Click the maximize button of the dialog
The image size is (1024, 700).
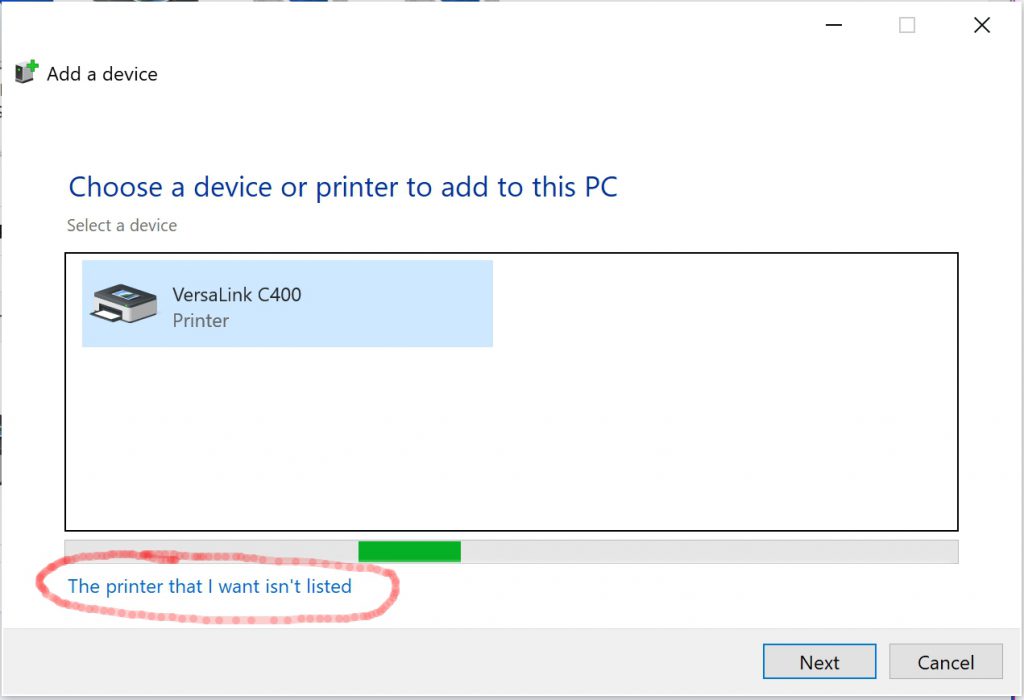pos(906,25)
